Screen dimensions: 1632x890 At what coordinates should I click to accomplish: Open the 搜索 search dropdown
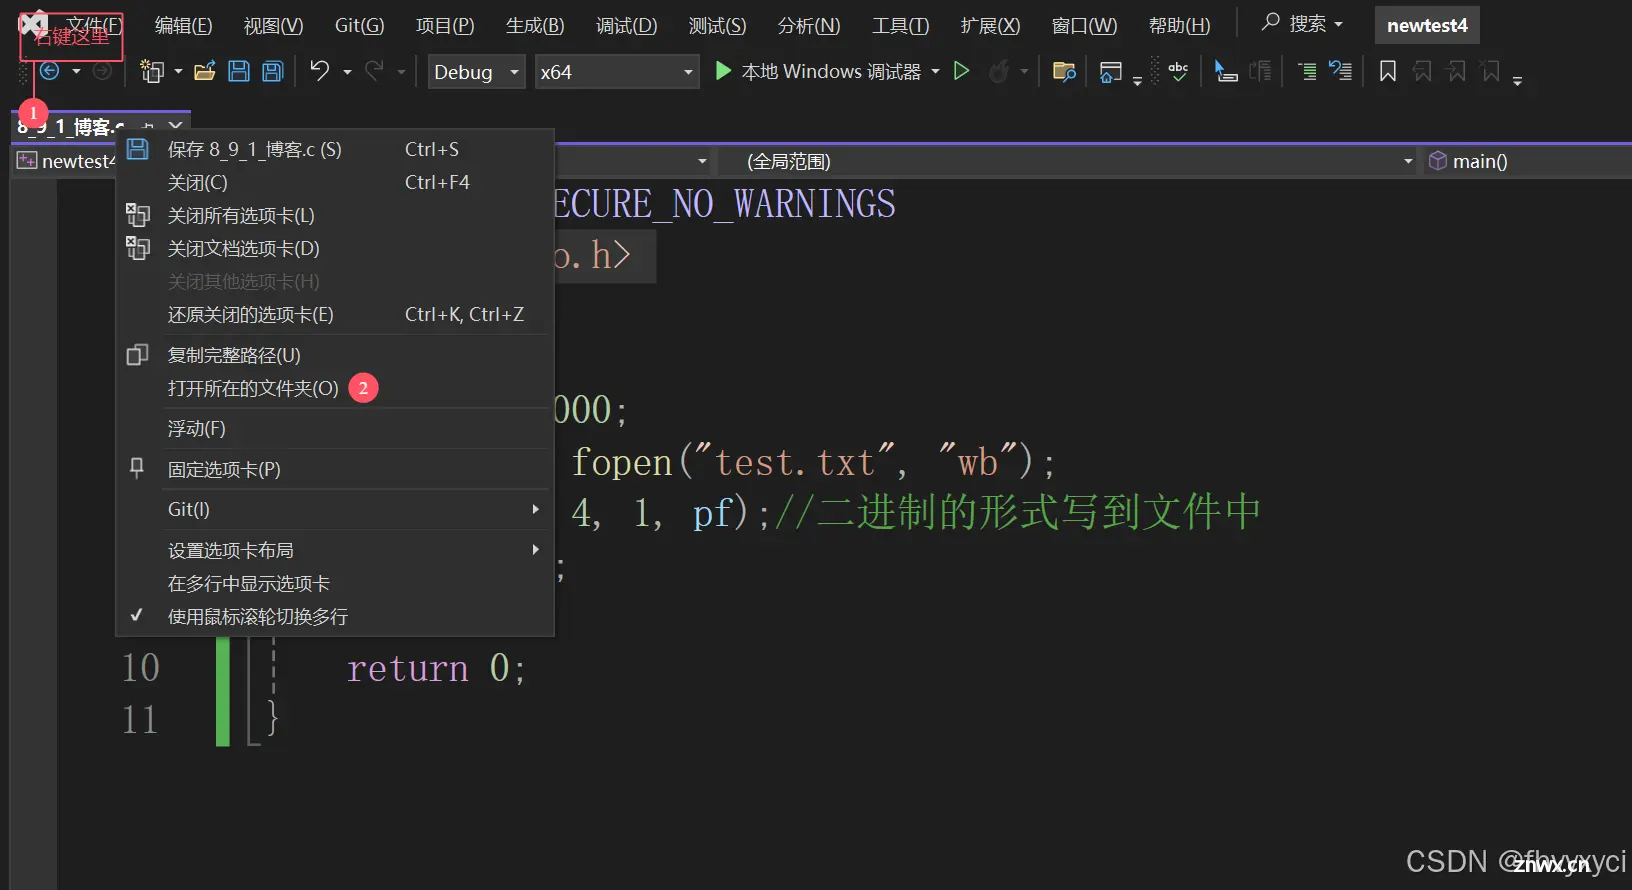coord(1302,24)
